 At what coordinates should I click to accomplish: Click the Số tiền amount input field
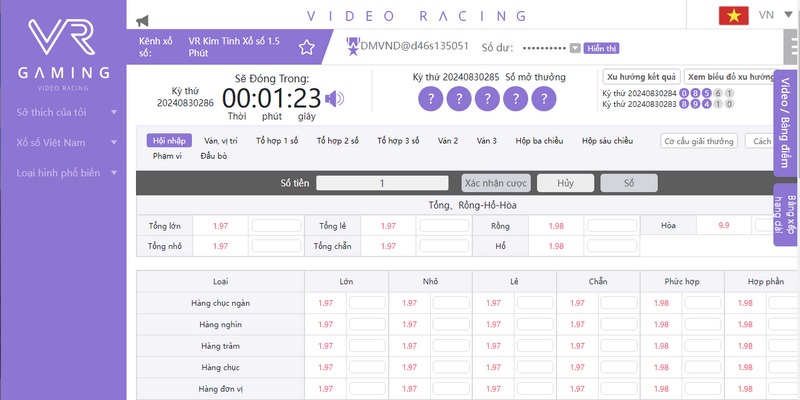click(381, 183)
